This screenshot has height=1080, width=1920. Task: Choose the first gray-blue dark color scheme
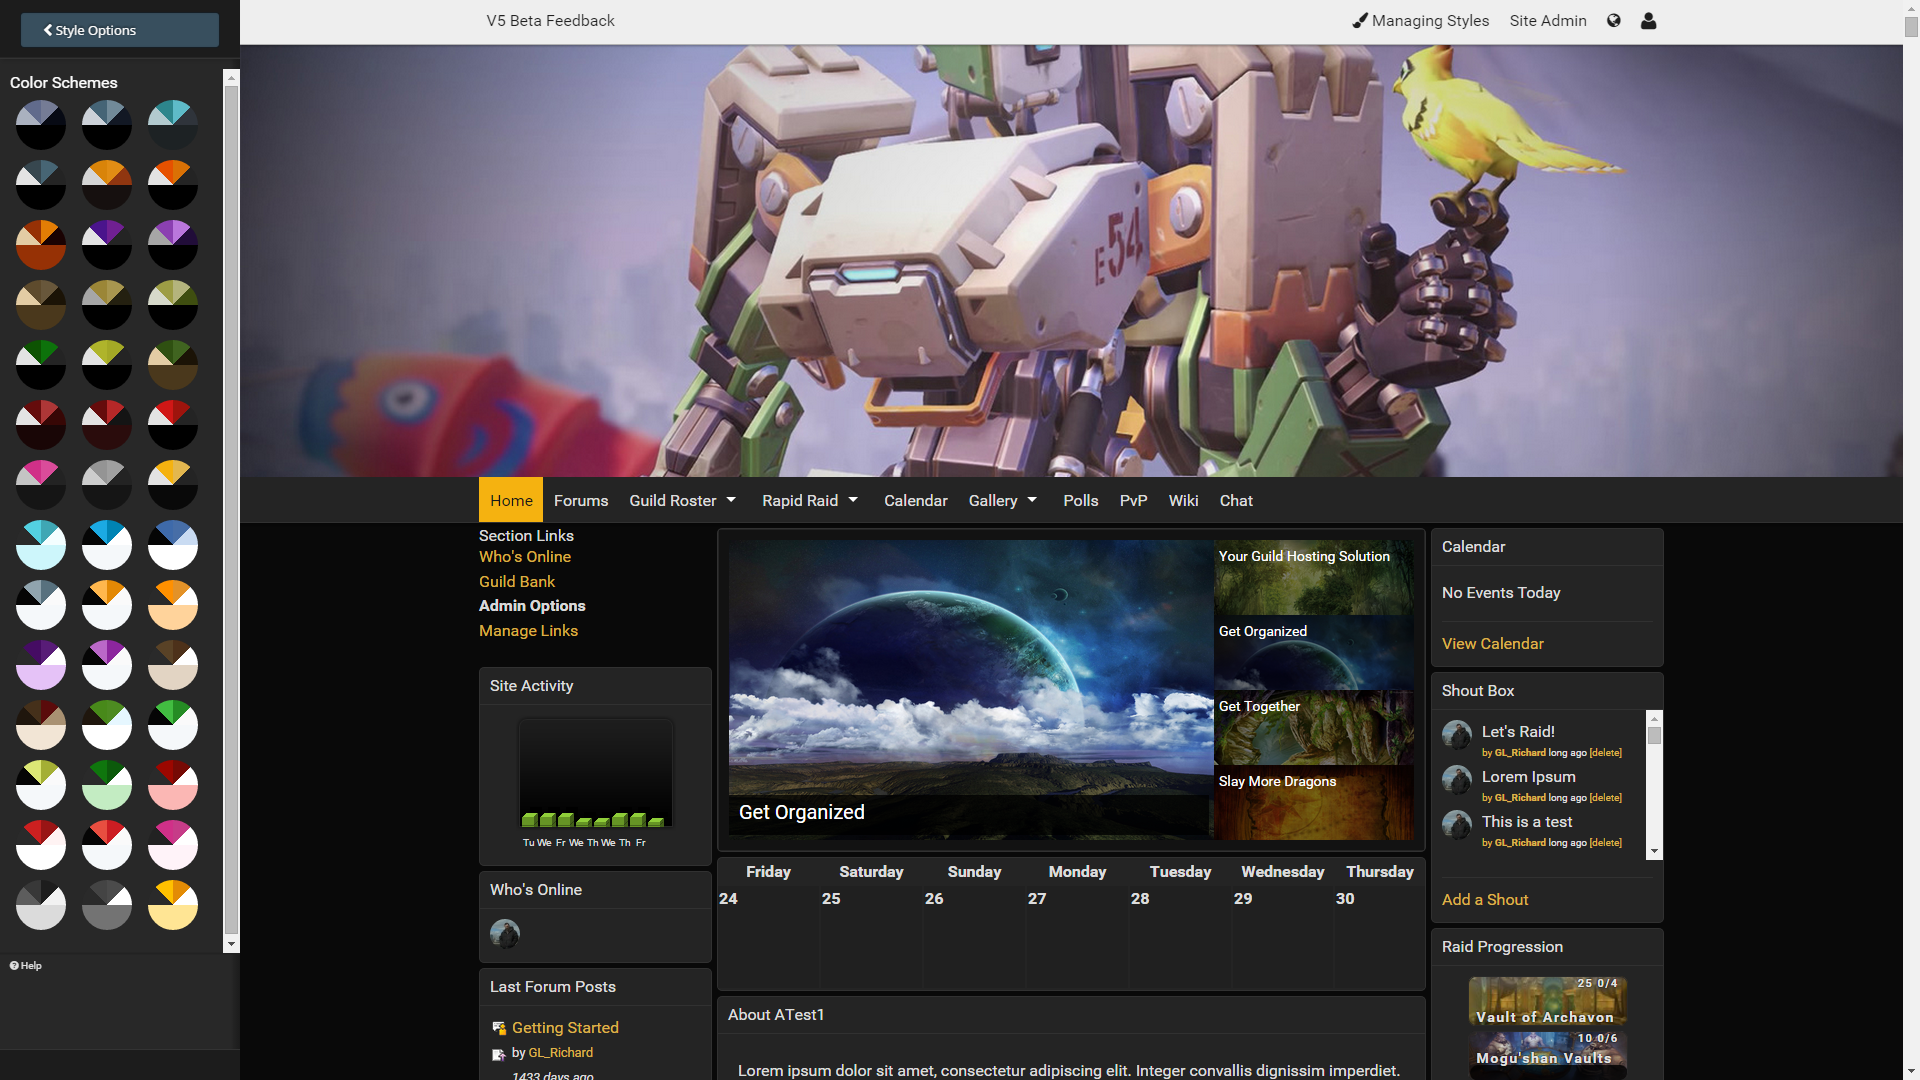41,125
